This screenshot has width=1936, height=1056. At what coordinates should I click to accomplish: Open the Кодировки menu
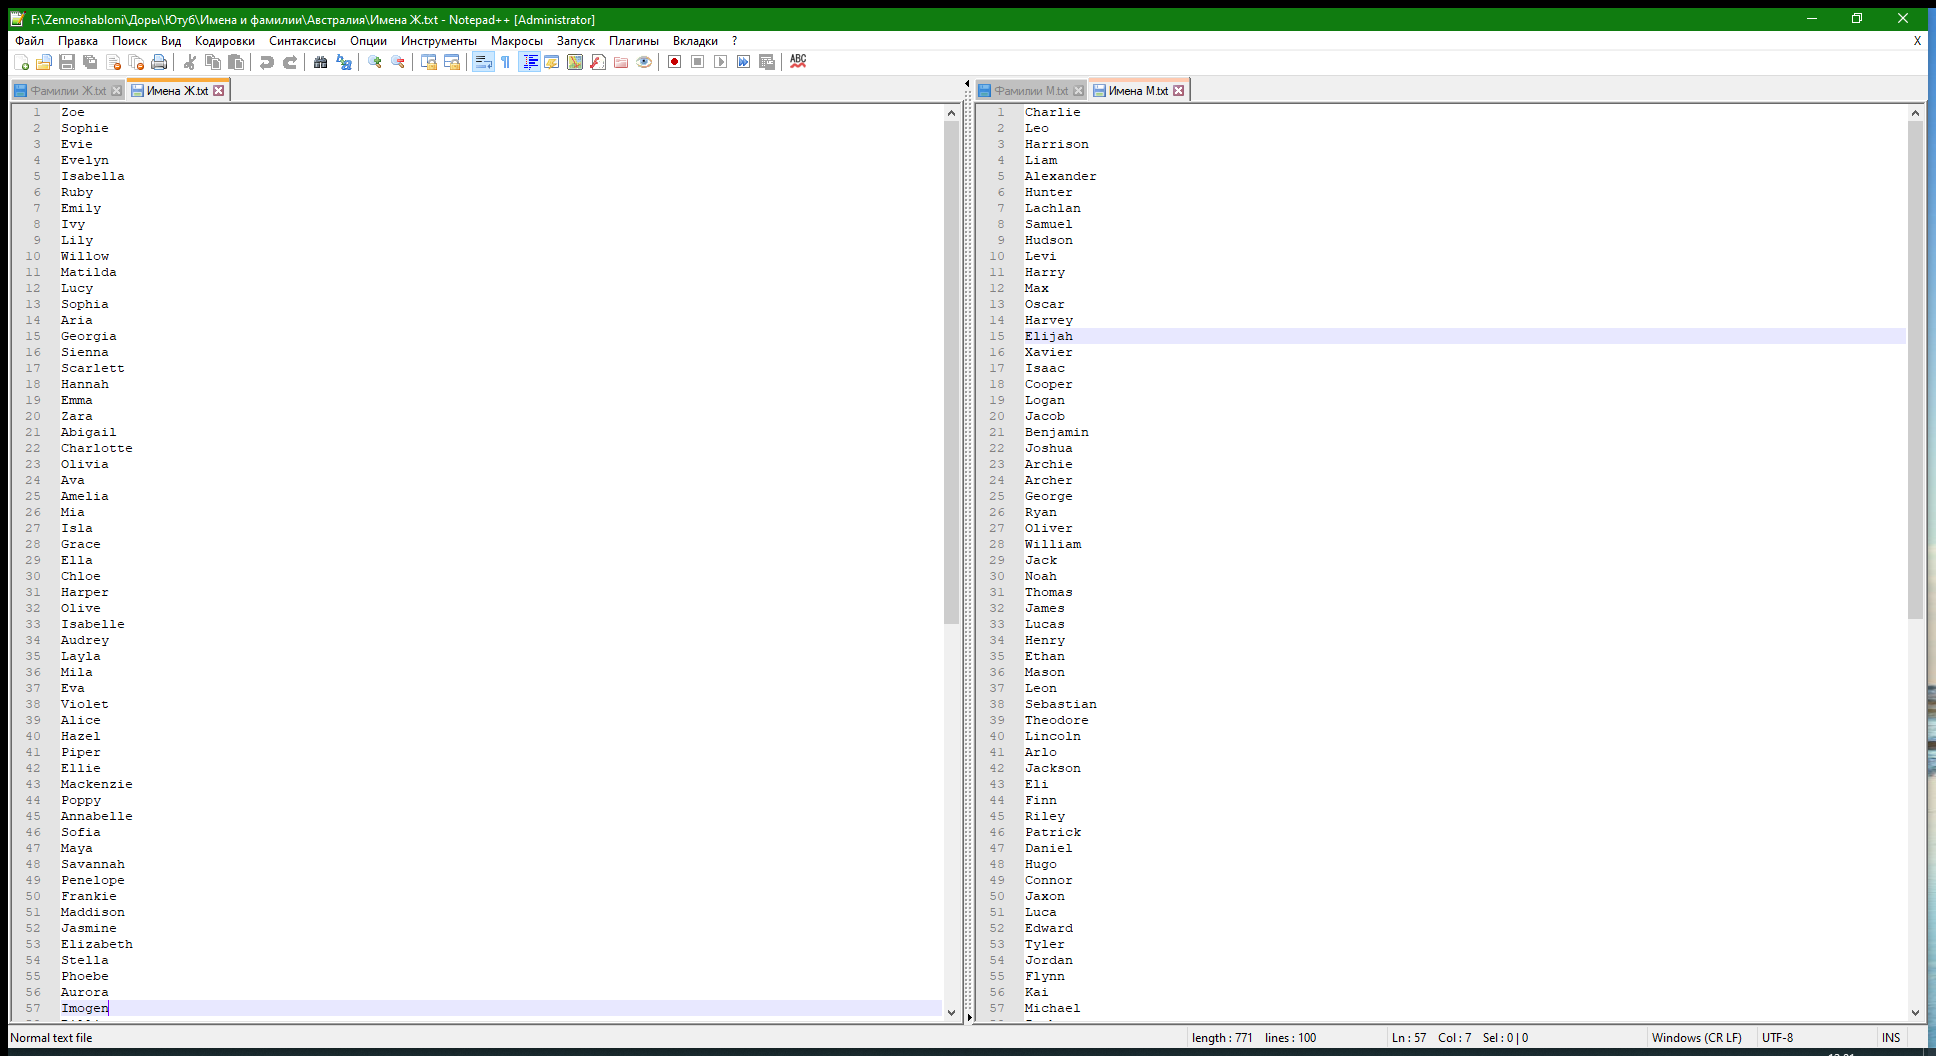pos(224,41)
